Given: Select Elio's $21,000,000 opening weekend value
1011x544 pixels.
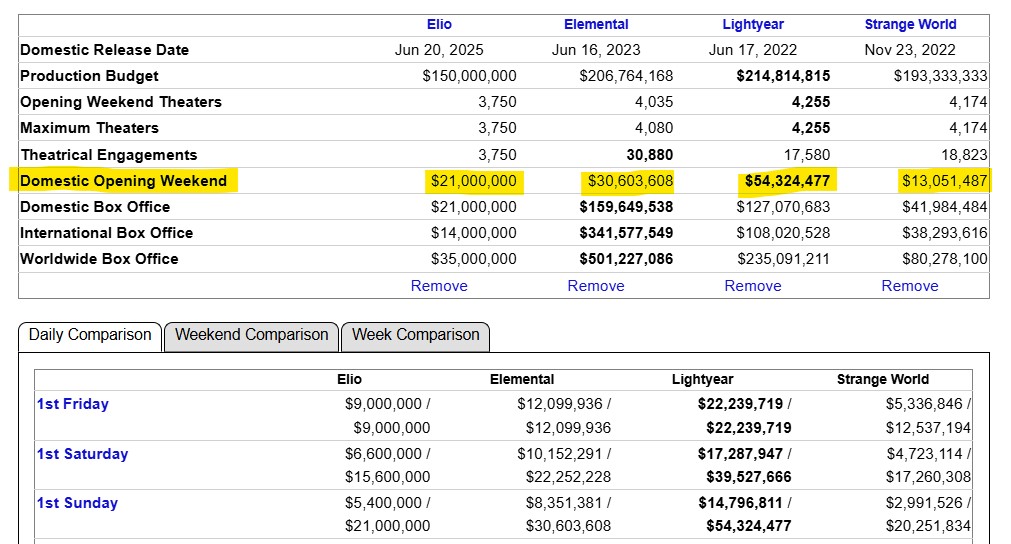Looking at the screenshot, I should point(474,181).
